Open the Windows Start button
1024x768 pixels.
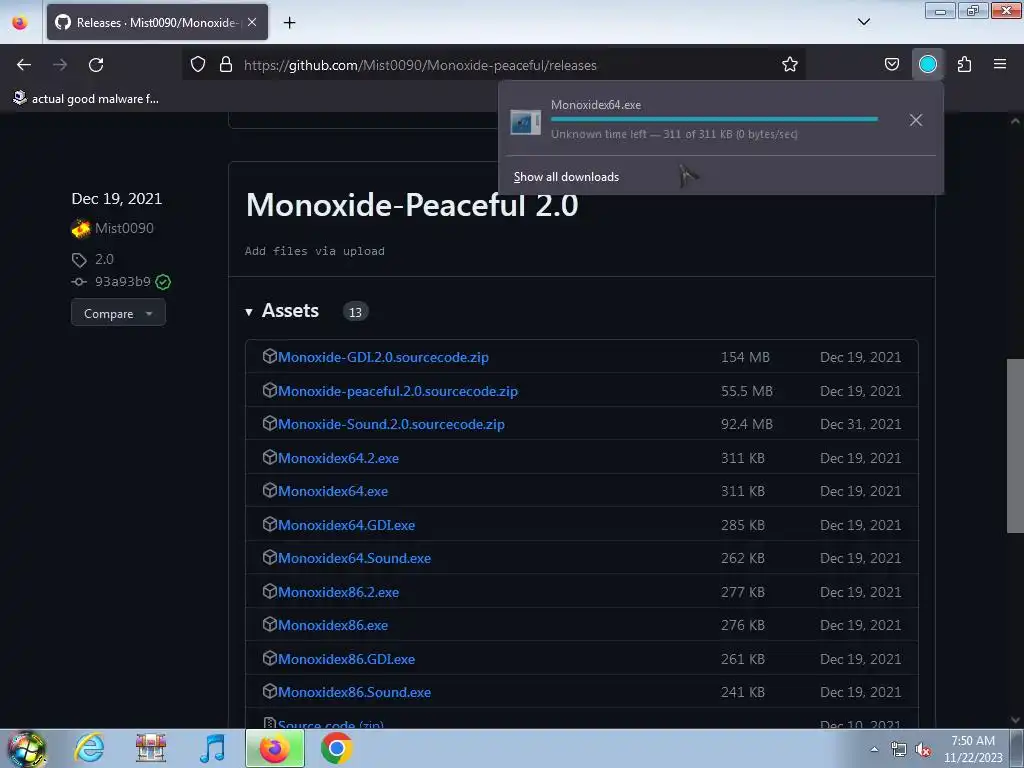pyautogui.click(x=27, y=749)
